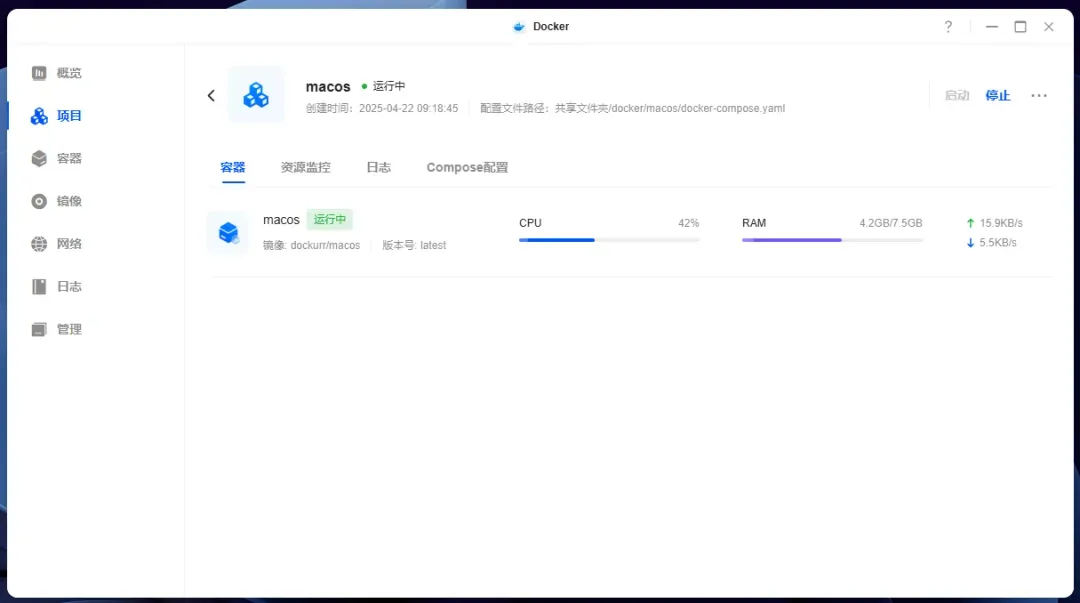Click the macos project cubes icon in header

pos(256,95)
